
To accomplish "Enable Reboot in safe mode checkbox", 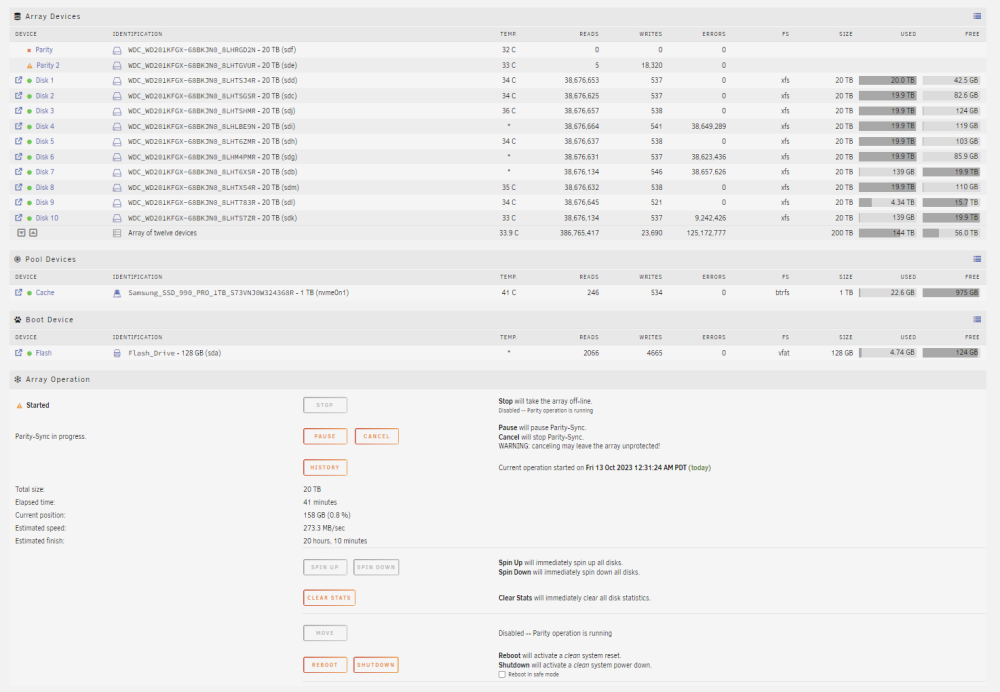I will [x=502, y=674].
